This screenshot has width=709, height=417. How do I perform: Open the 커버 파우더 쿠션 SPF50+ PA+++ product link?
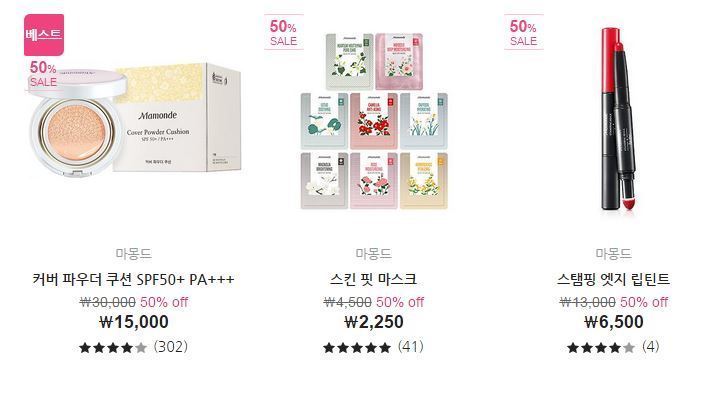[x=133, y=280]
